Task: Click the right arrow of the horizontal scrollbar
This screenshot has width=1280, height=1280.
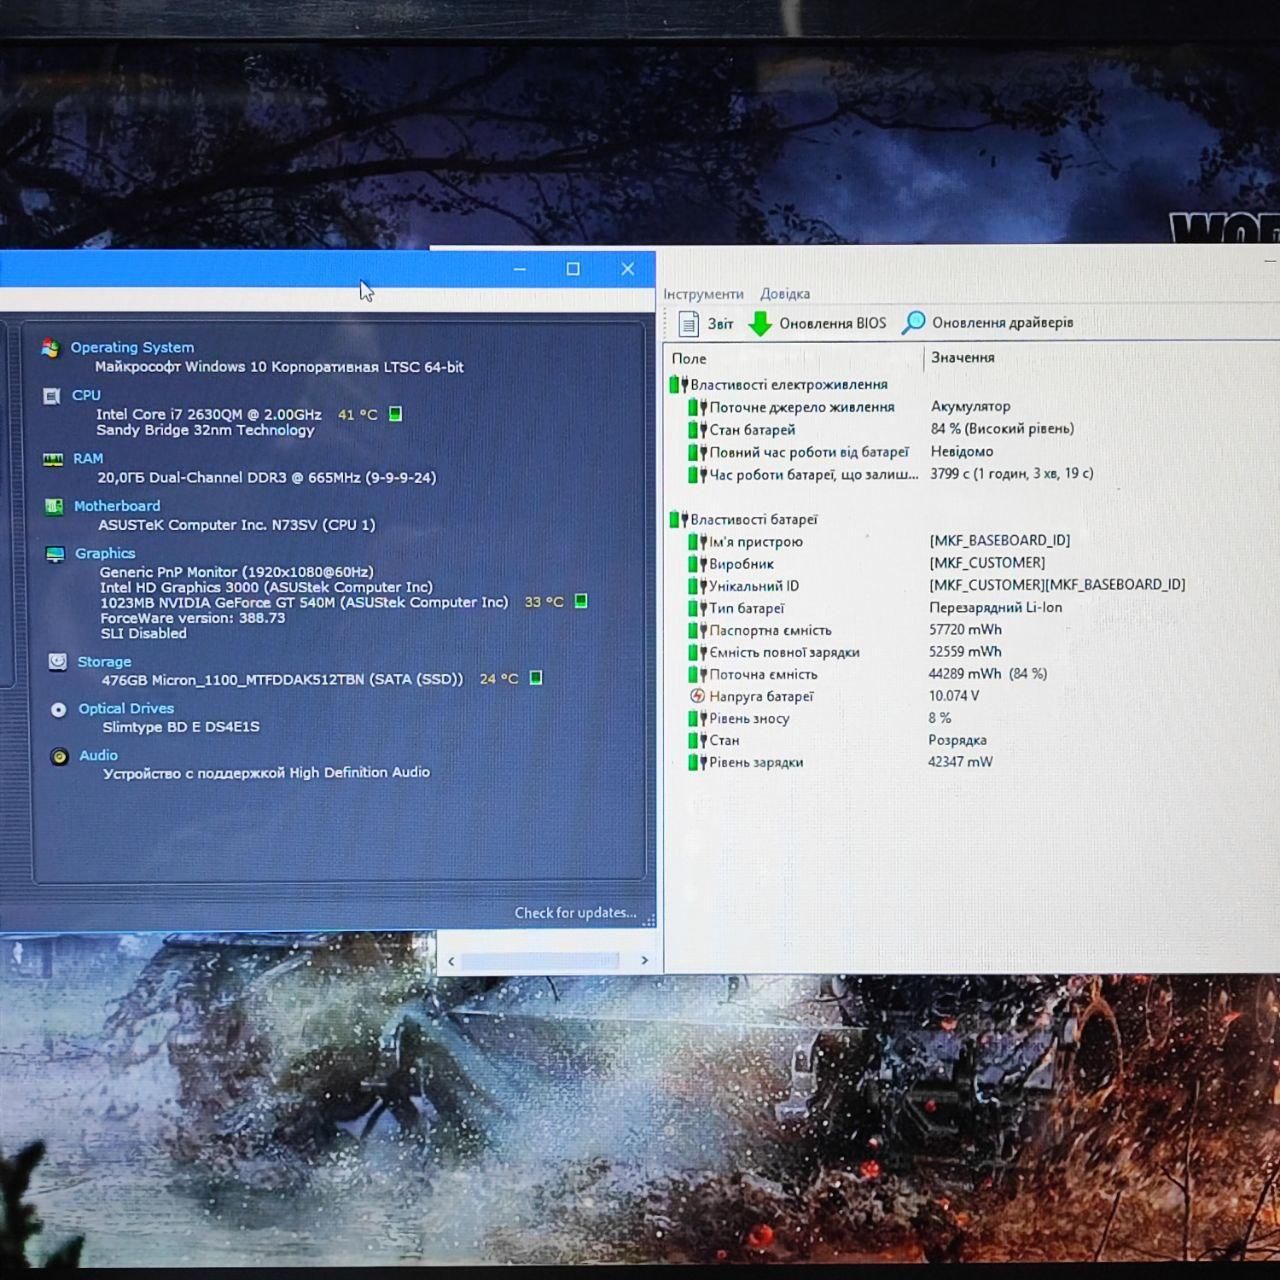Action: click(x=644, y=960)
